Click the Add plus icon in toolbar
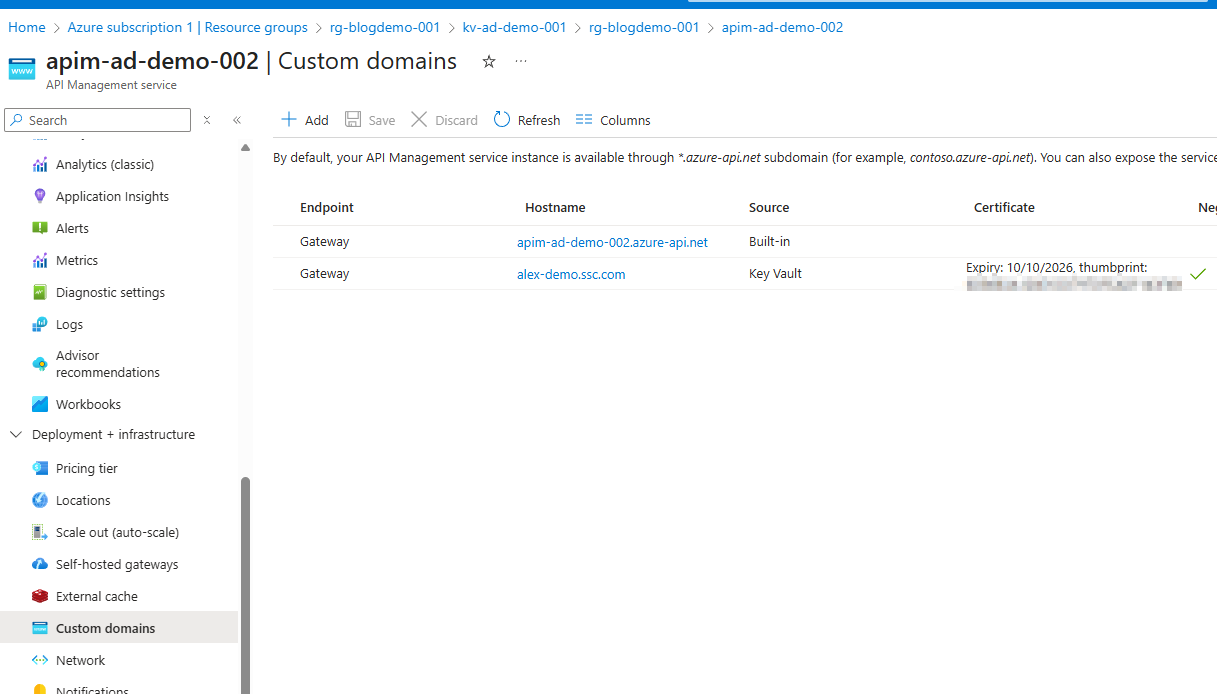 coord(289,120)
